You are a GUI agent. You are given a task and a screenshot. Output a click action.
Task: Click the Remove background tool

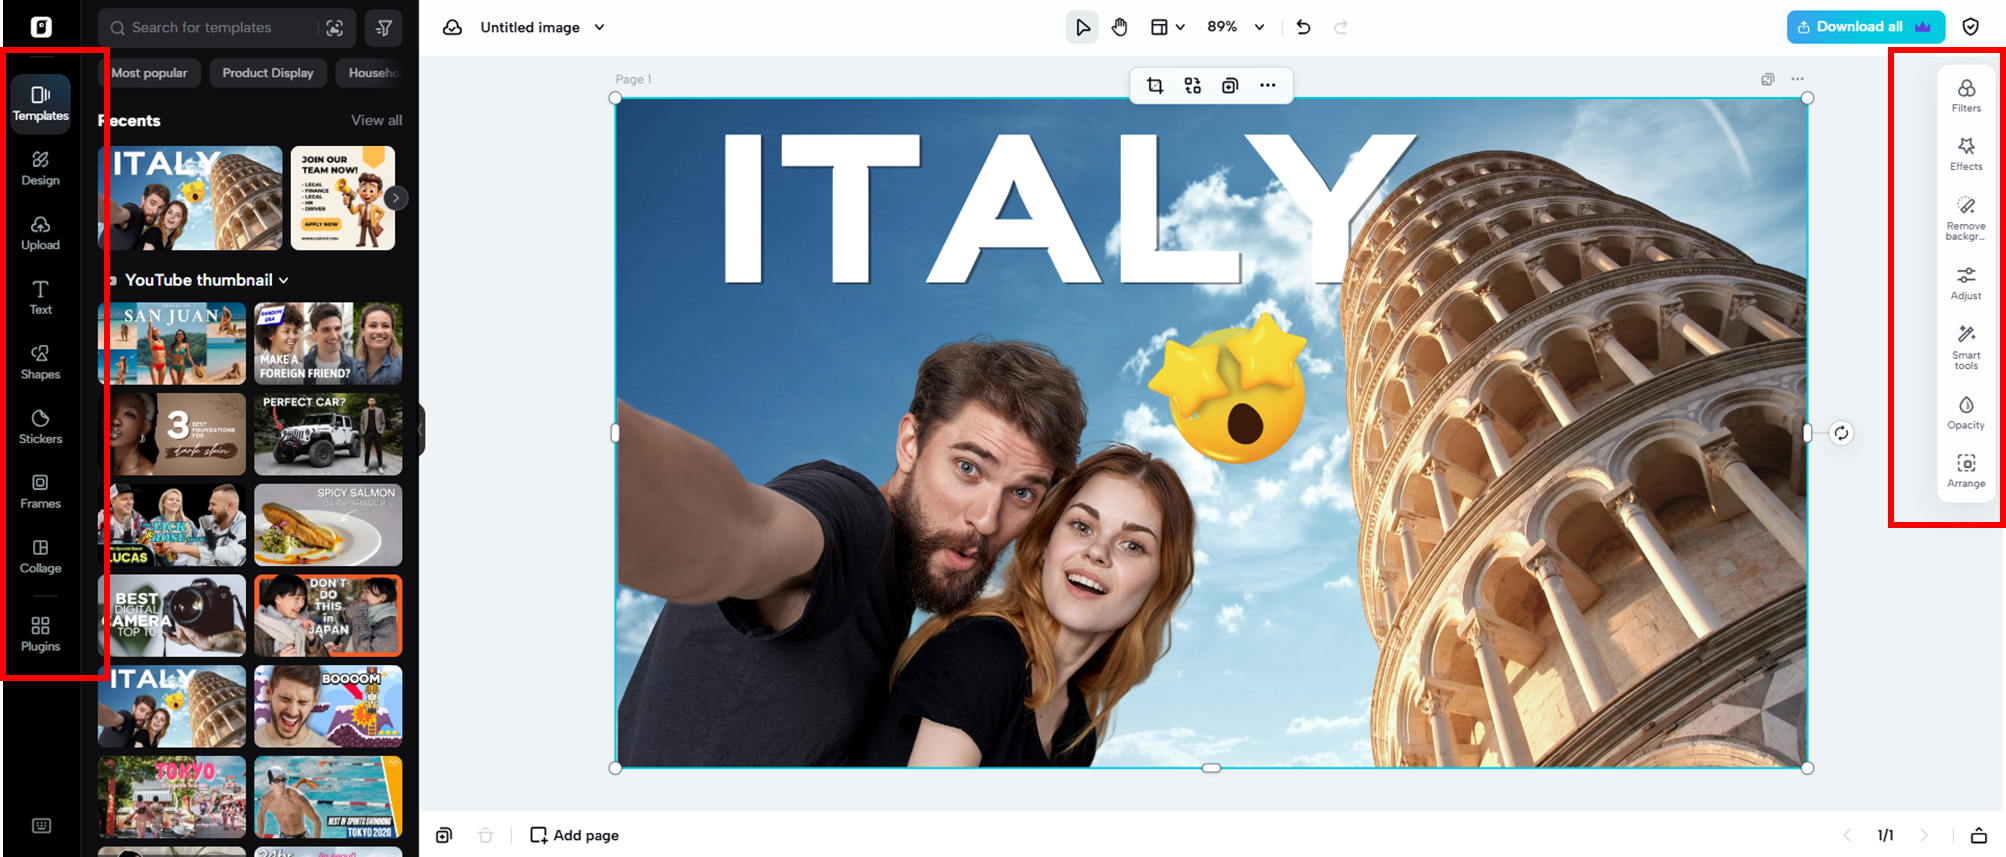[1966, 216]
